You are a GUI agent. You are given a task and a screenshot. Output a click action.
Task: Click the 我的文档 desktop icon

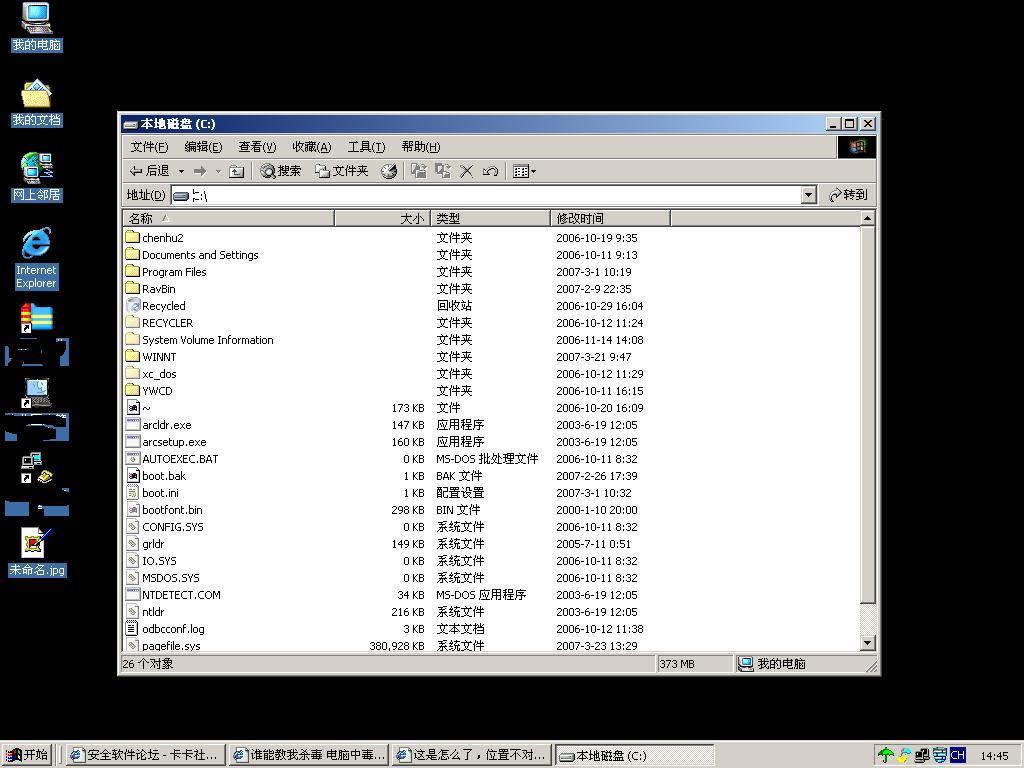37,103
